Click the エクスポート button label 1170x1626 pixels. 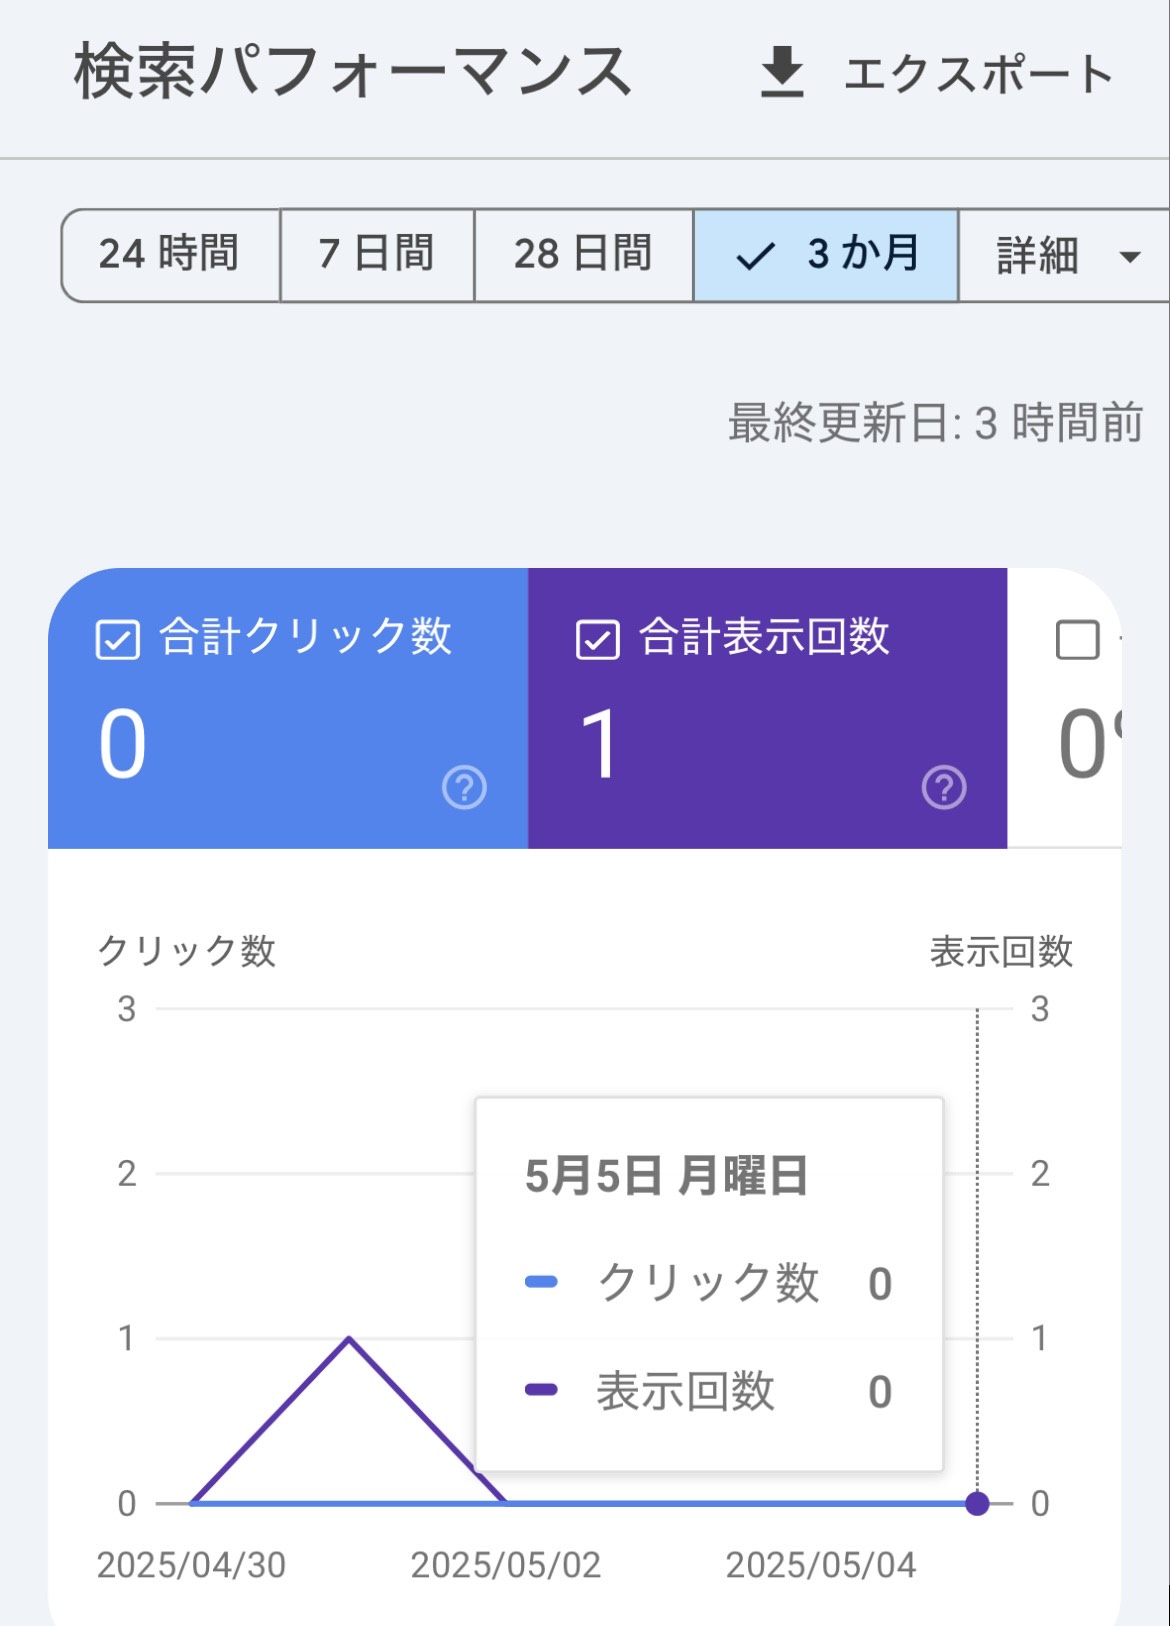pos(979,74)
